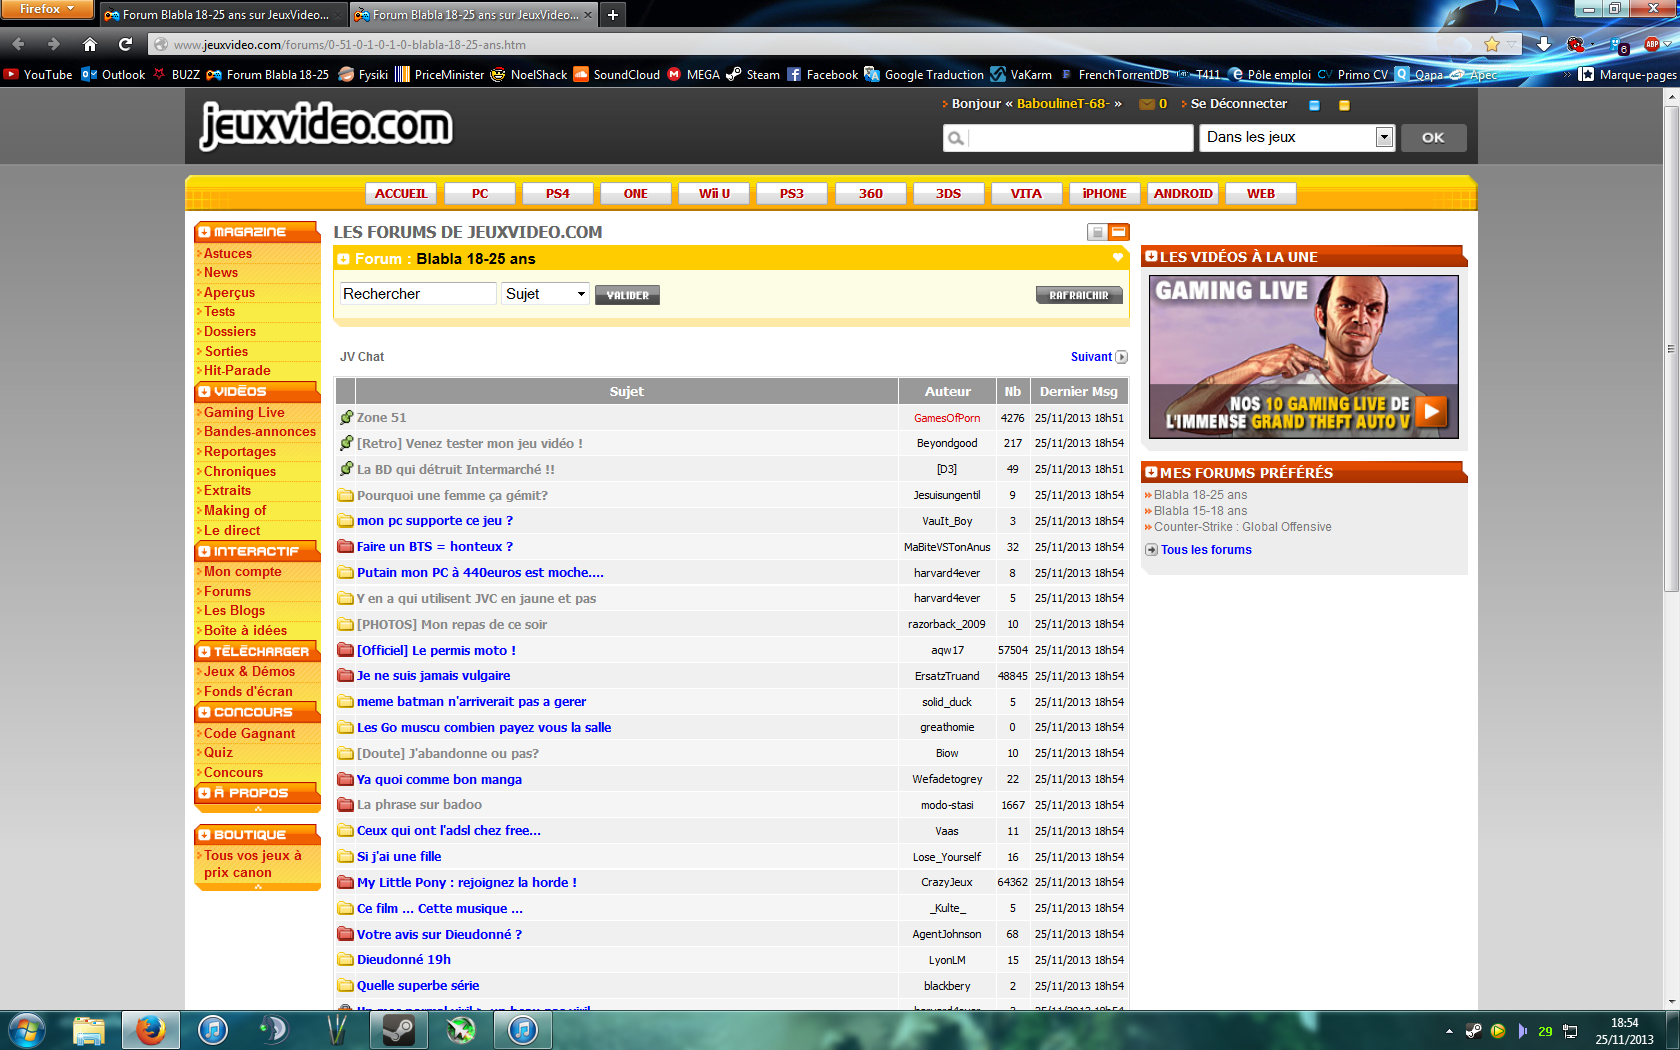Open the YouTube bookmark

pyautogui.click(x=38, y=74)
